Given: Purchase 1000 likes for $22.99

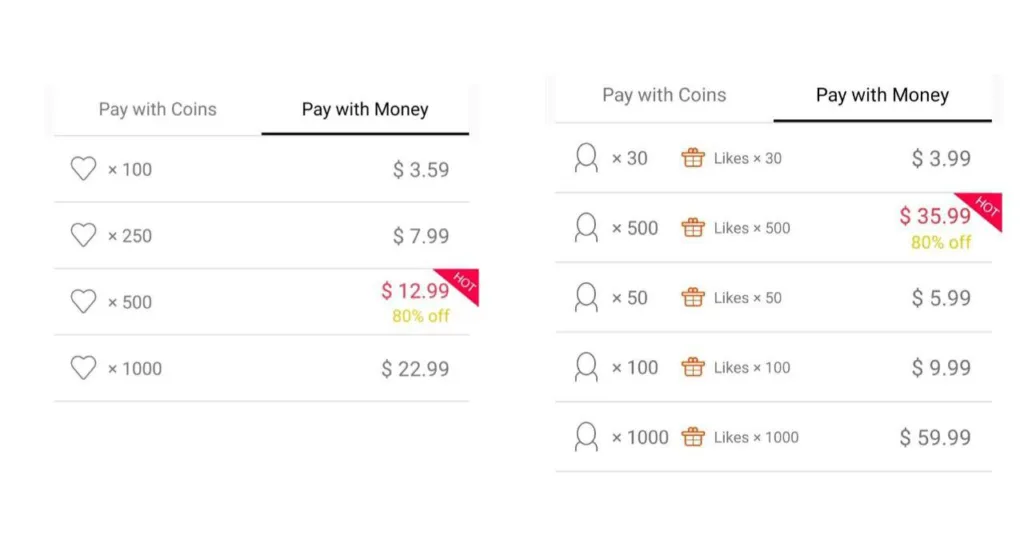Looking at the screenshot, I should coord(415,369).
